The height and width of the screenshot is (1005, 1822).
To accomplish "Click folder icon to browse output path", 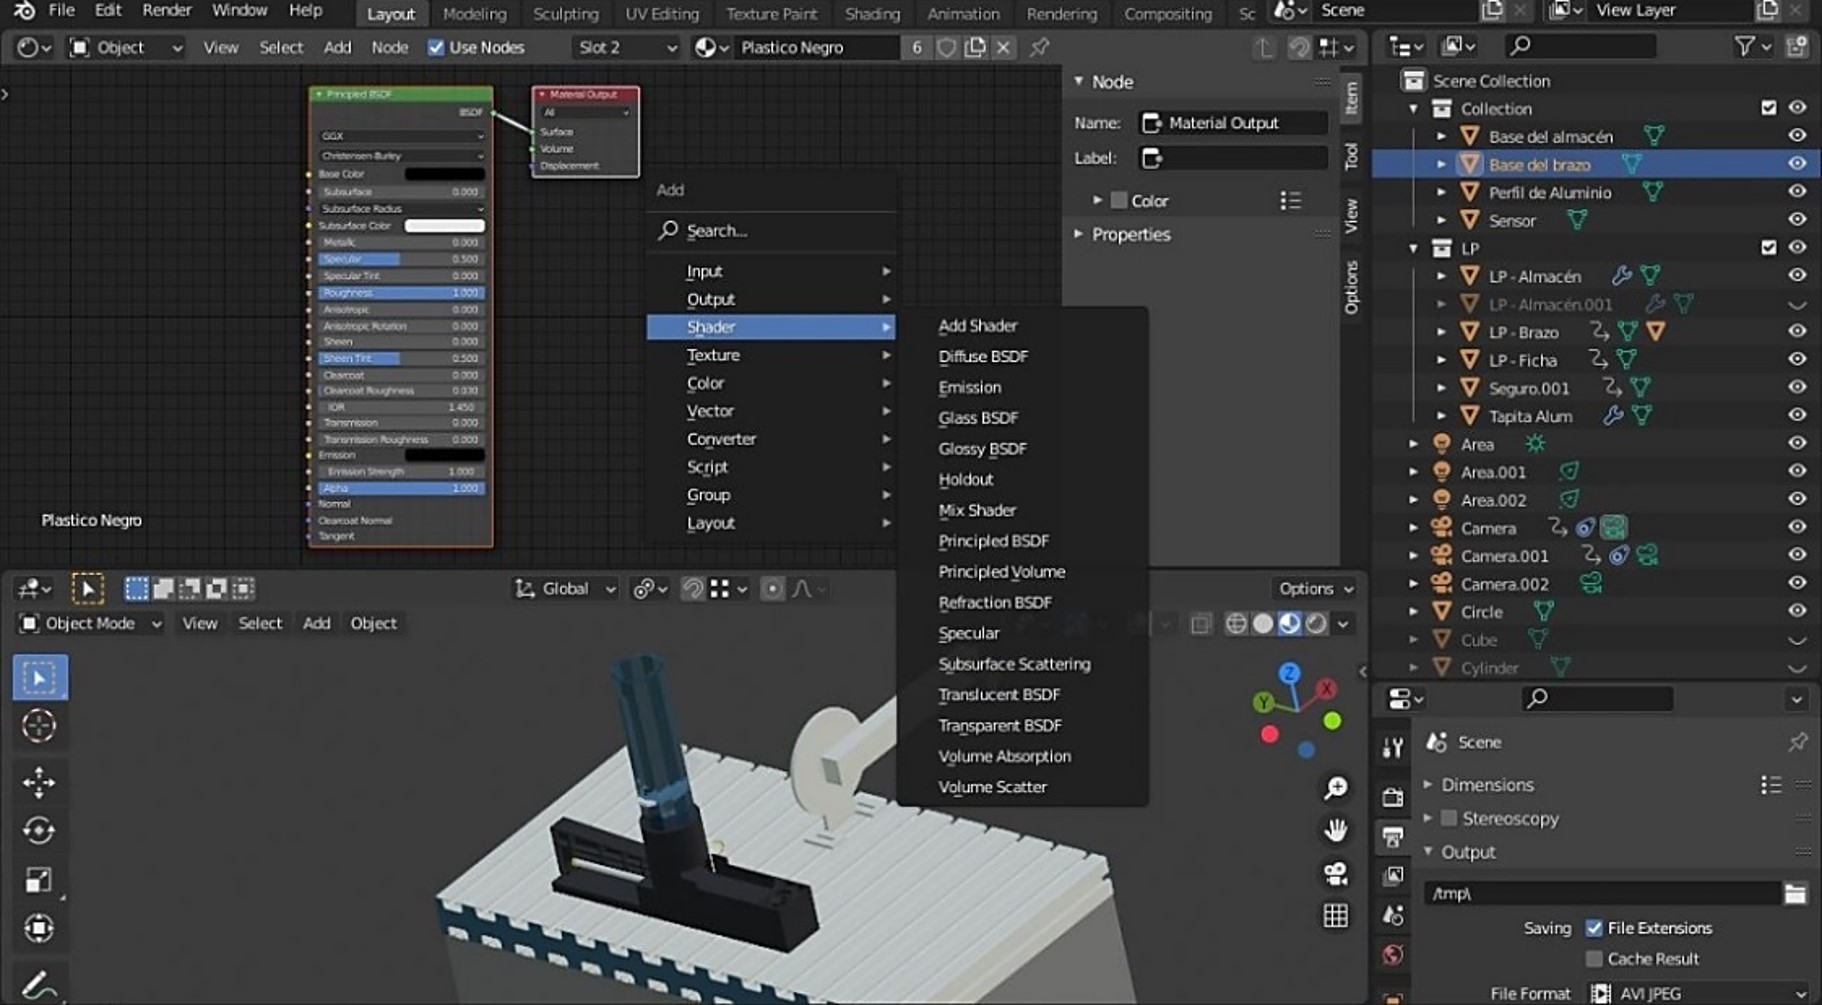I will (x=1796, y=894).
